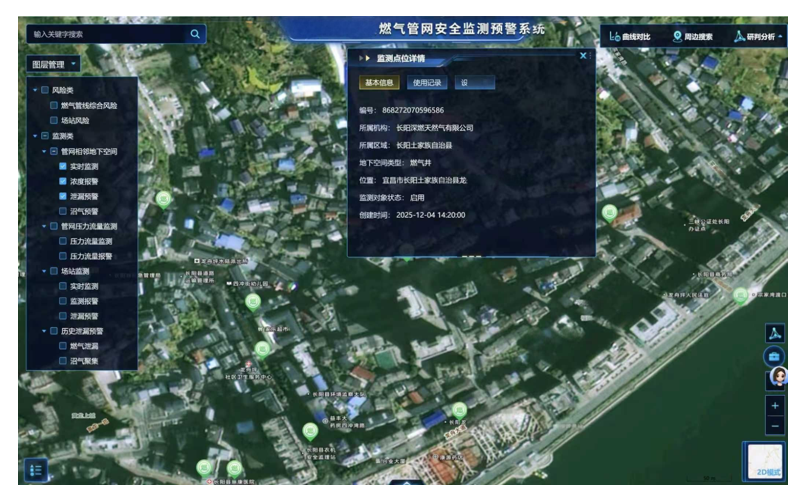This screenshot has width=802, height=497.
Task: Check 沼气预警 layer
Action: point(63,211)
